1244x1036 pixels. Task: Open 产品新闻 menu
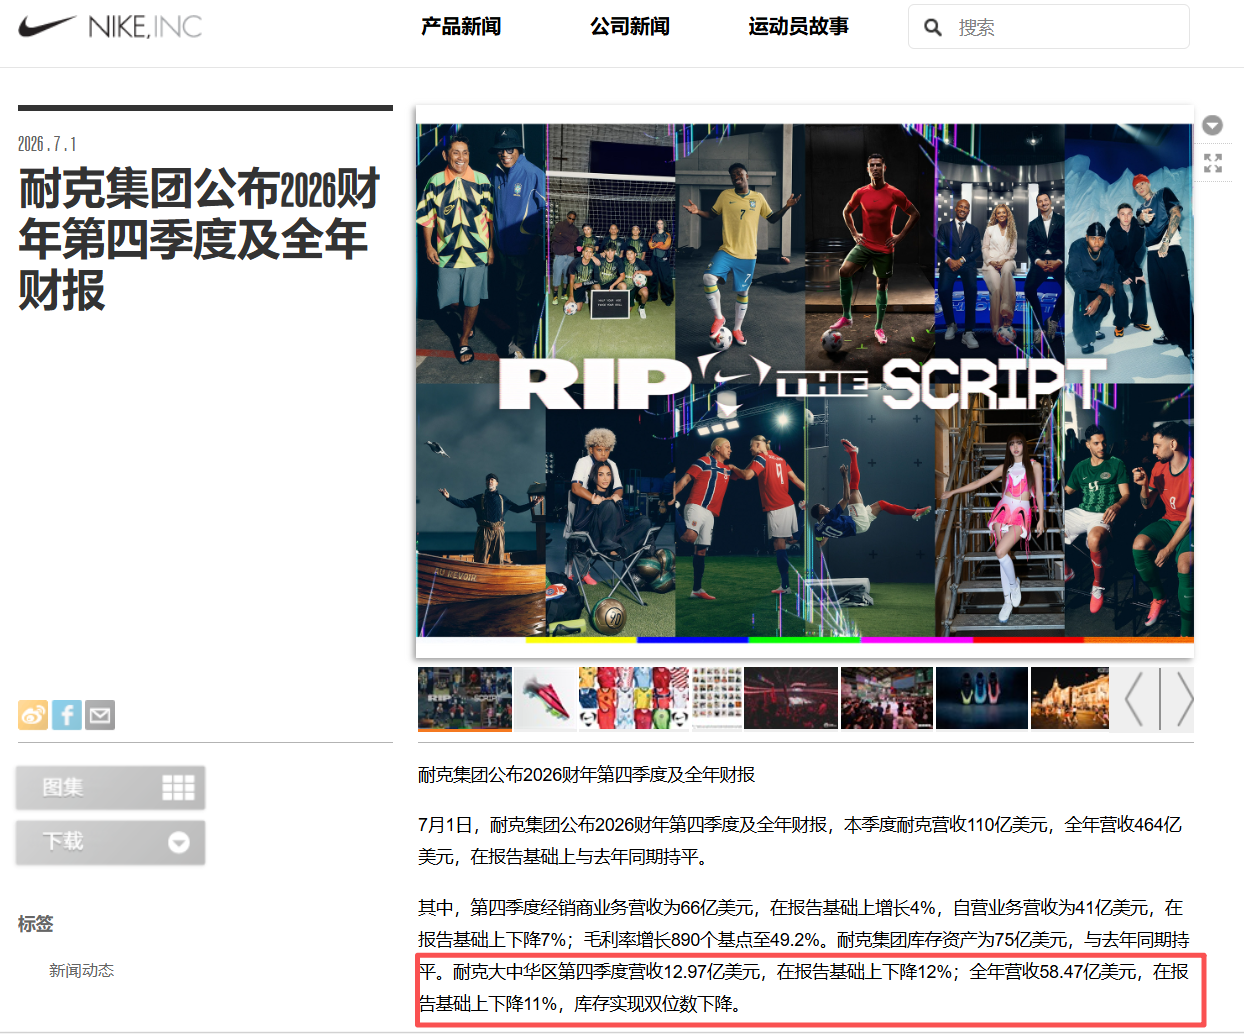pos(461,27)
